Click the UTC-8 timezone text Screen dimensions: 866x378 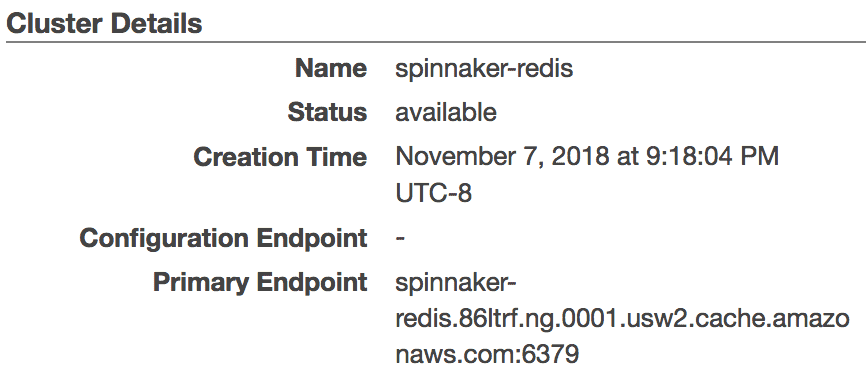(434, 193)
